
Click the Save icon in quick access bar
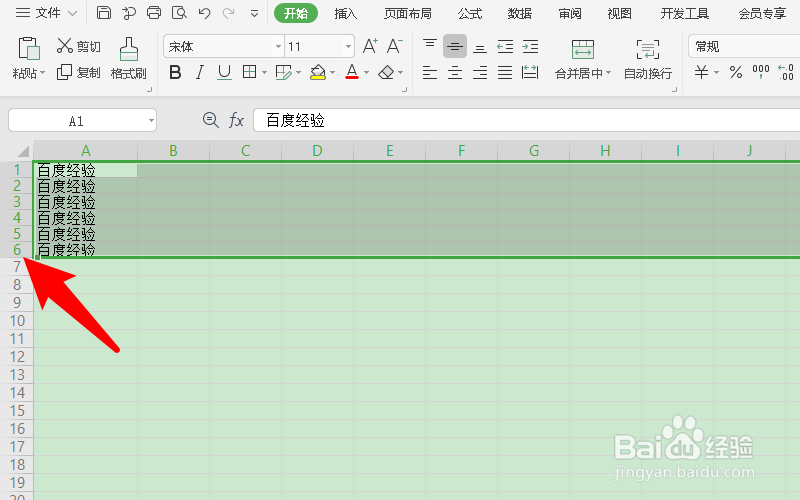[x=104, y=13]
